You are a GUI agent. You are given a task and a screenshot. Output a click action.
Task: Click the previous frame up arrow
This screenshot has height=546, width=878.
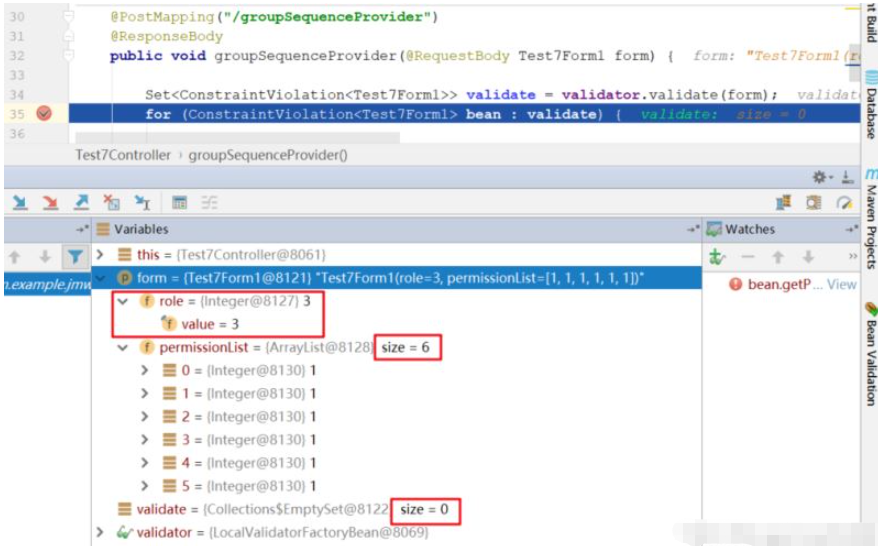pyautogui.click(x=15, y=257)
